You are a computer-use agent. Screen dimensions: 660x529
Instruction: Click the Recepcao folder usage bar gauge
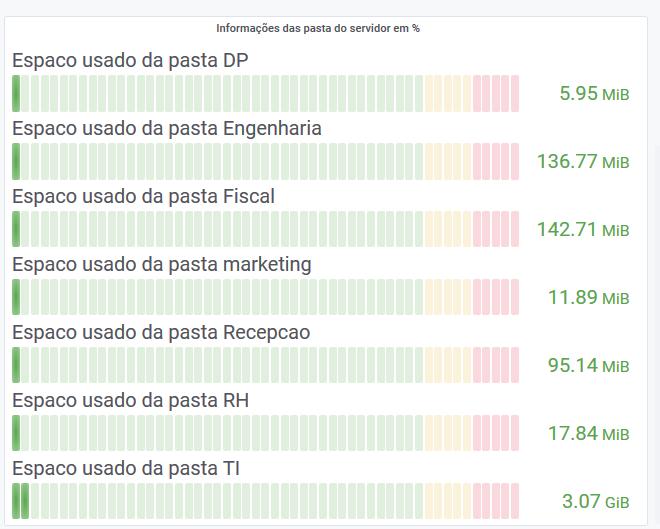click(x=266, y=365)
